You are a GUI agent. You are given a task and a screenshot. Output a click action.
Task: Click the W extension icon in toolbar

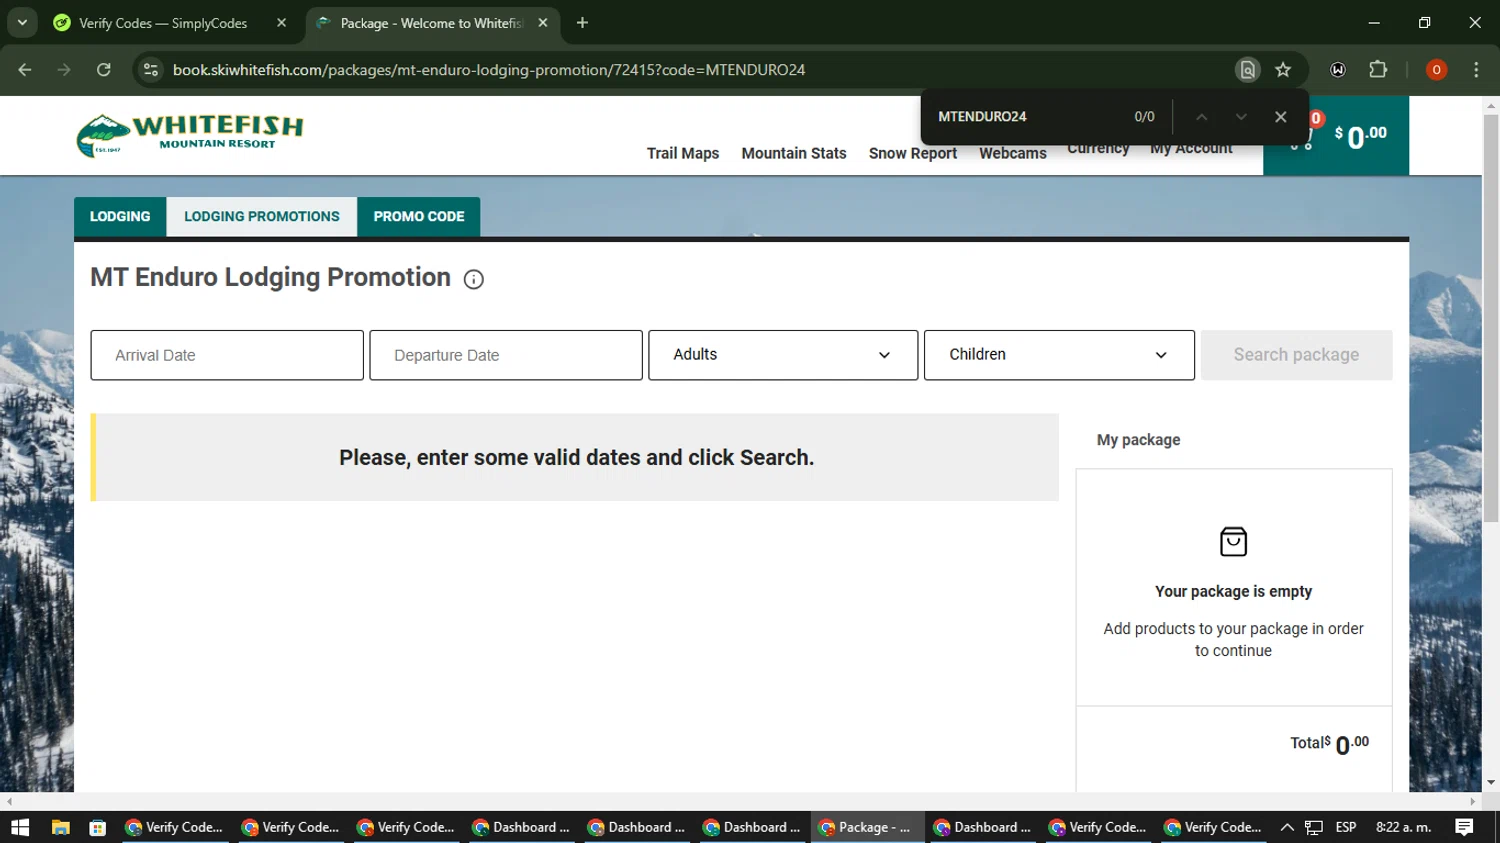(1338, 70)
